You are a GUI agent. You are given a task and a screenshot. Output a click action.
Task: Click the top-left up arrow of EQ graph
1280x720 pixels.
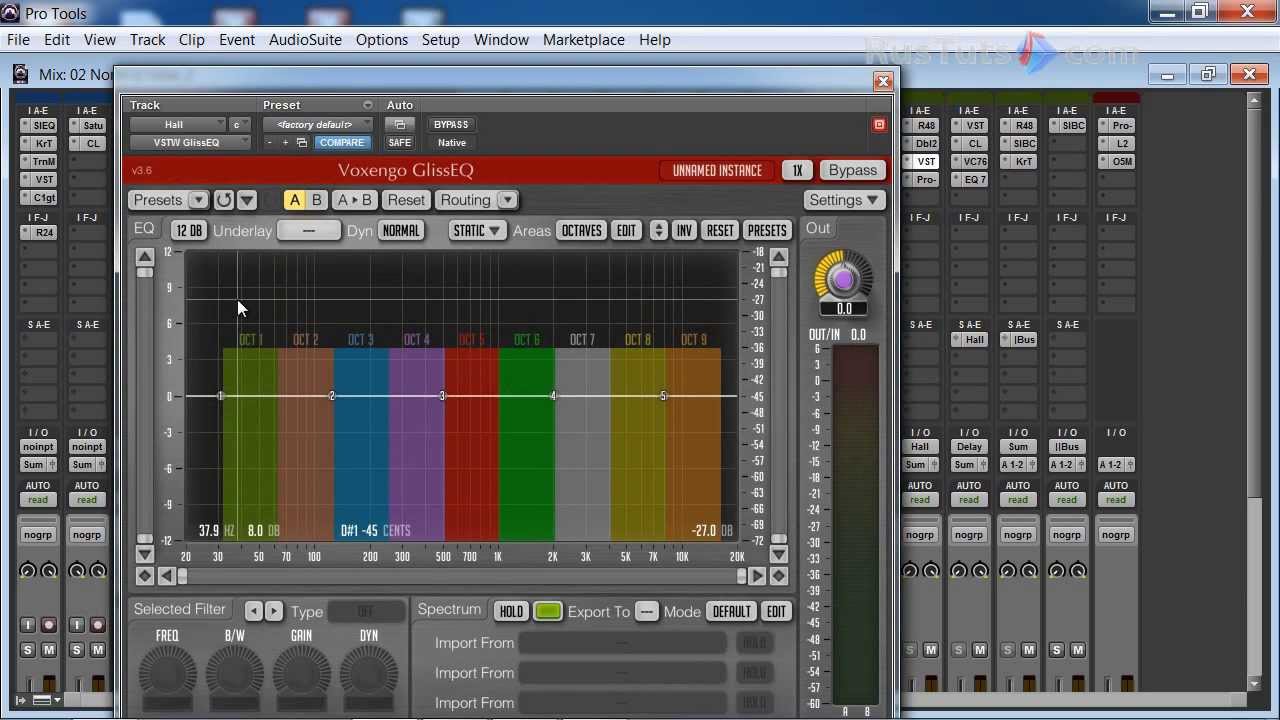click(x=145, y=257)
